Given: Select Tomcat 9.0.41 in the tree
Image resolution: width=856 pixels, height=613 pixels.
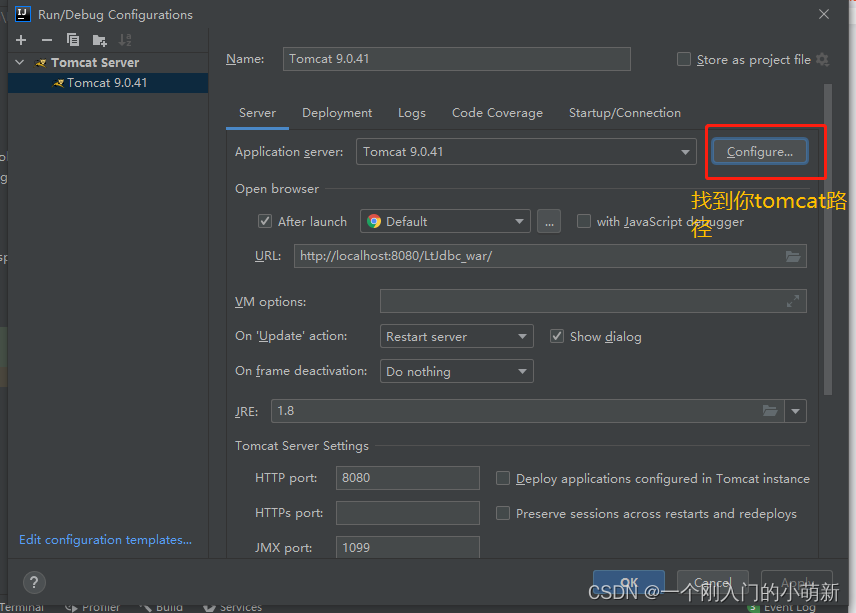Looking at the screenshot, I should coord(108,83).
